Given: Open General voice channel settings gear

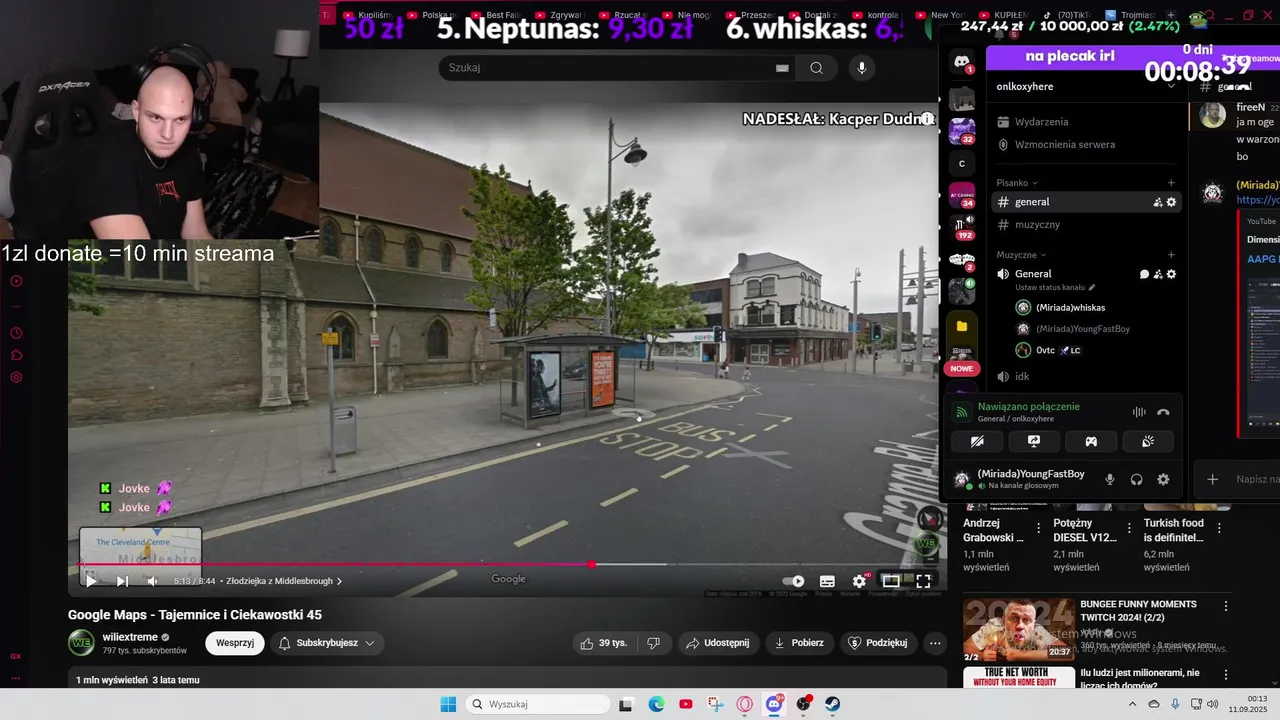Looking at the screenshot, I should click(1172, 274).
